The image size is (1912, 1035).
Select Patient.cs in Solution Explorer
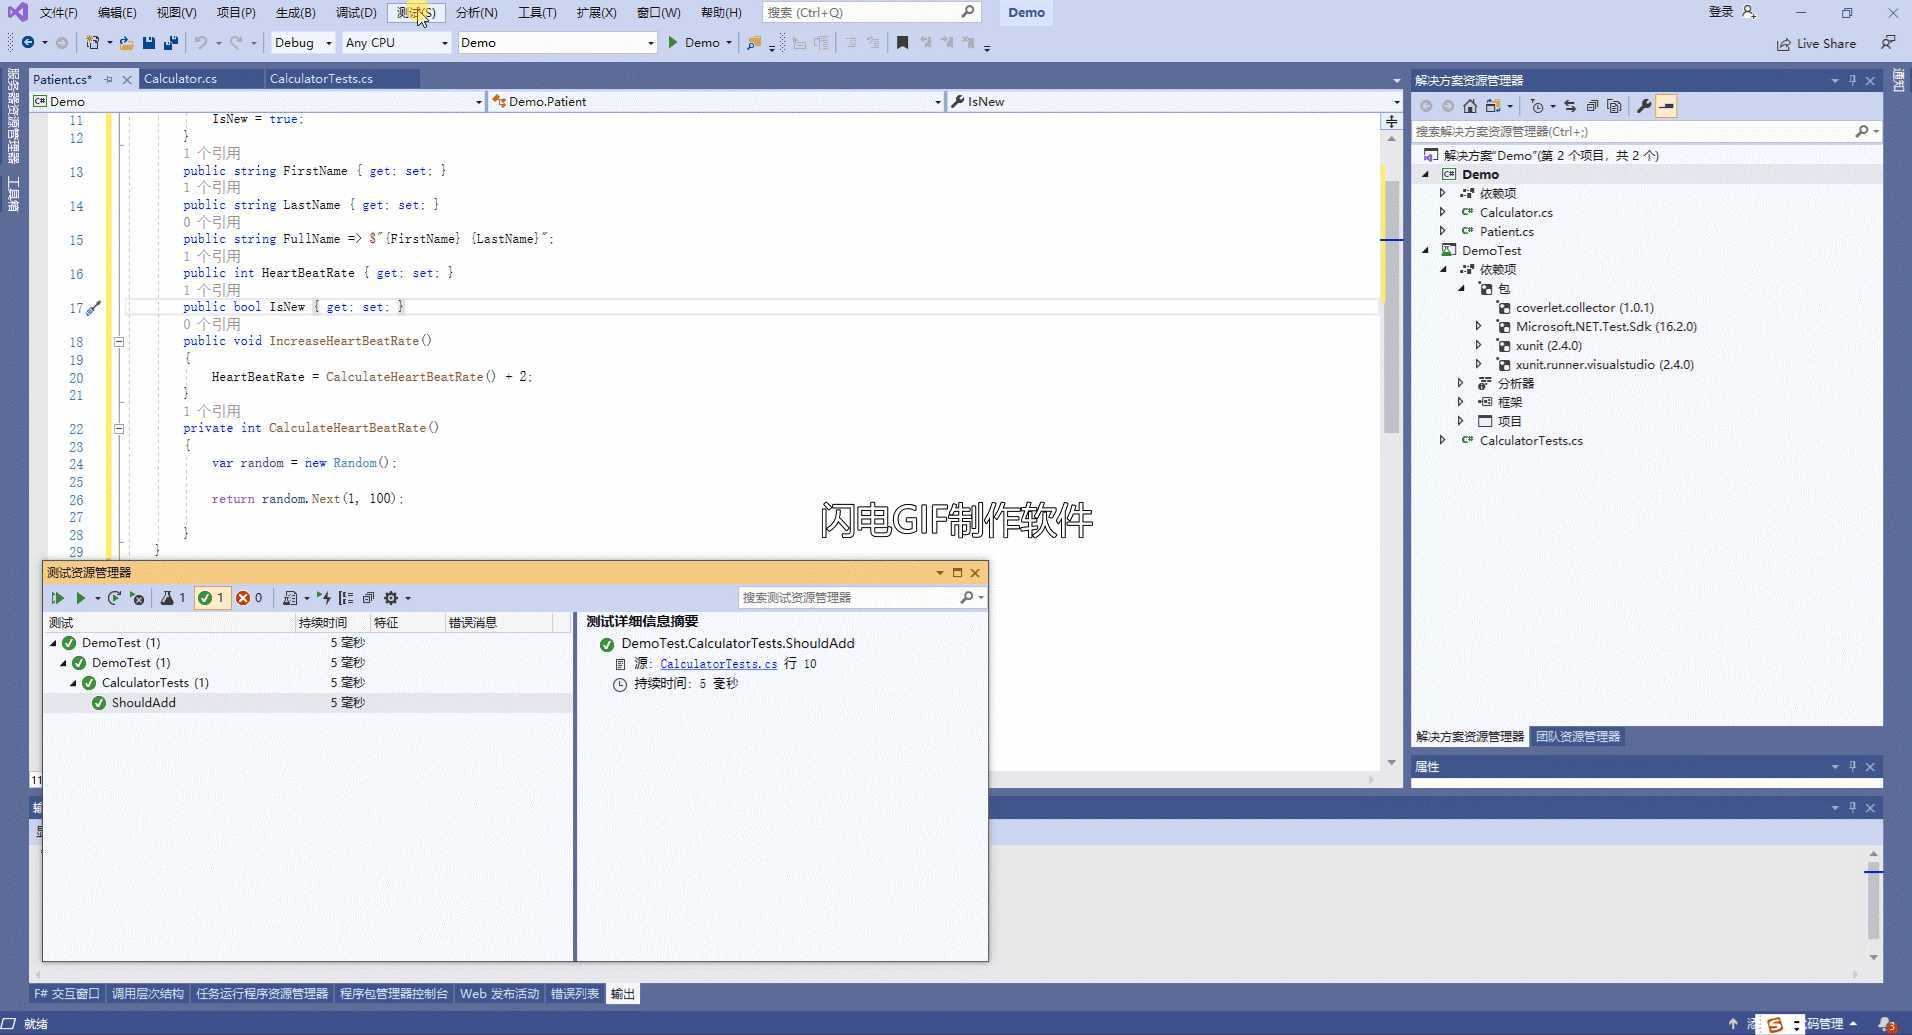1506,232
